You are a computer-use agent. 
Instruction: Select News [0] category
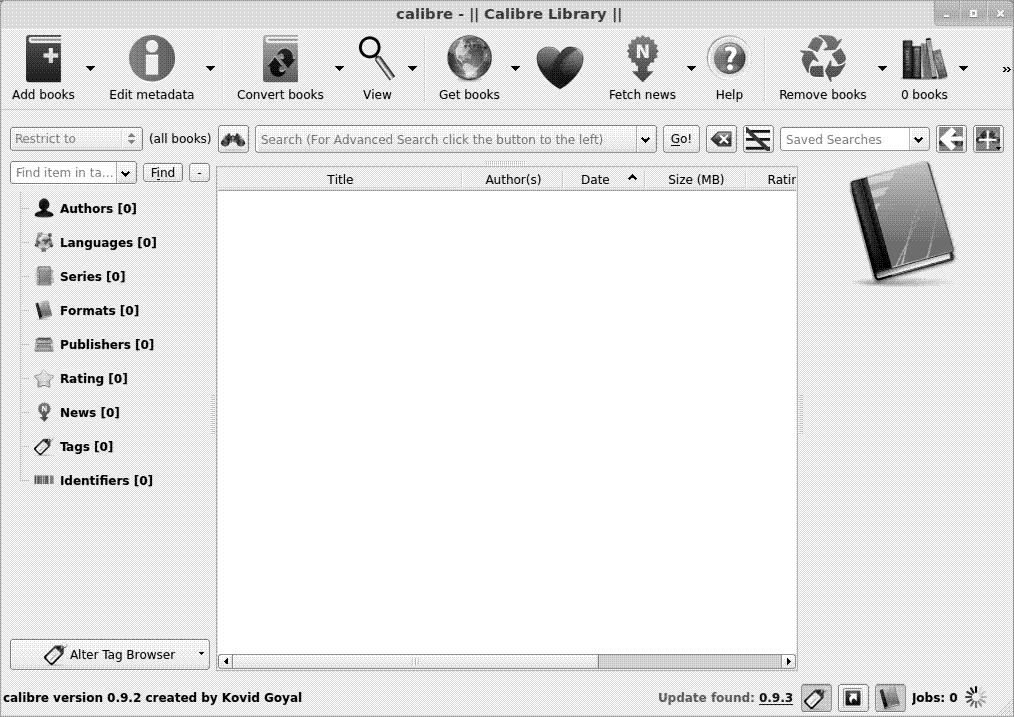(x=89, y=412)
